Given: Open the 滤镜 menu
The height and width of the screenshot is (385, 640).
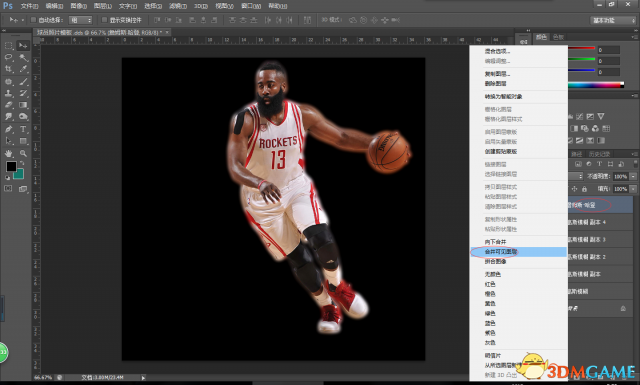Looking at the screenshot, I should 178,6.
